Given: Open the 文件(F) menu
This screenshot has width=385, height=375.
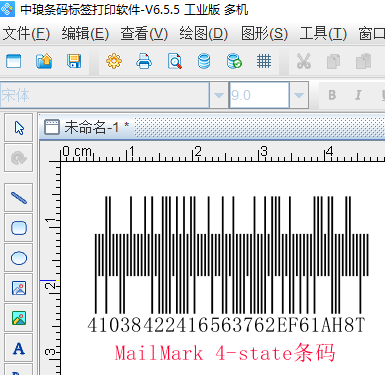Looking at the screenshot, I should pyautogui.click(x=26, y=34).
